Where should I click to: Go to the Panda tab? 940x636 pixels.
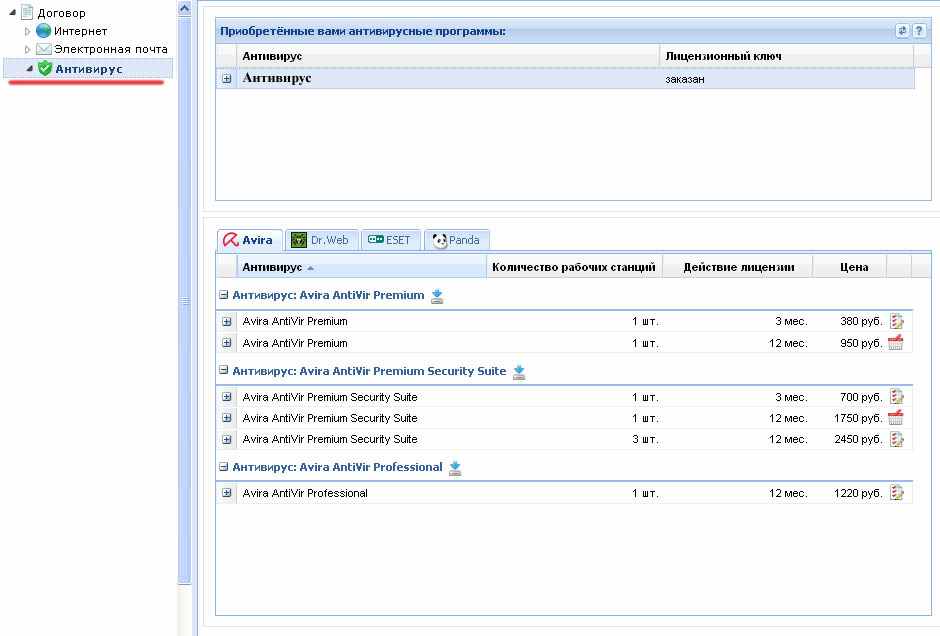[456, 240]
